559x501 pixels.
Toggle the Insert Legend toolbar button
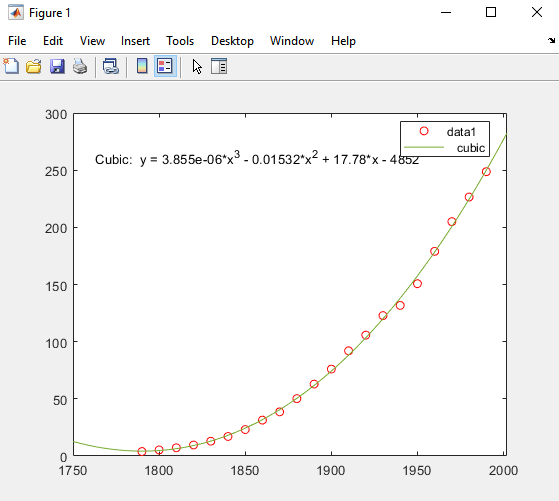[x=165, y=66]
